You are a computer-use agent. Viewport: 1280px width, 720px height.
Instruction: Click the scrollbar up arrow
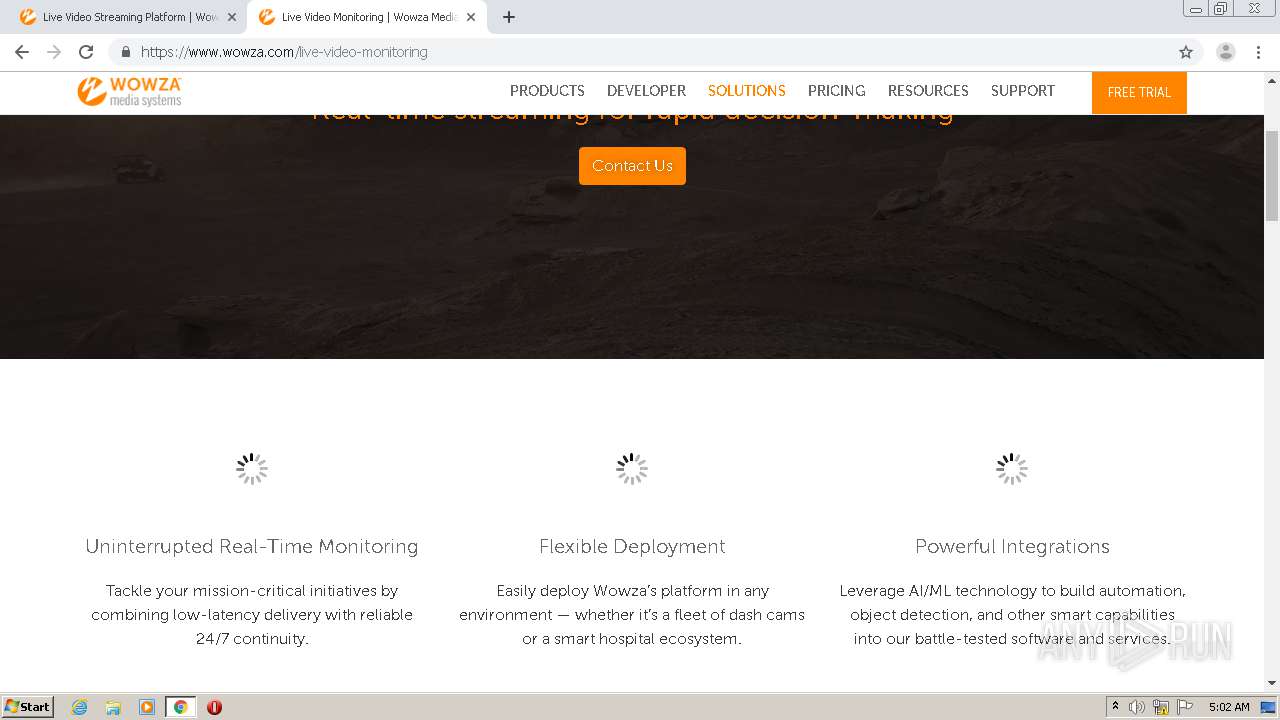point(1272,79)
